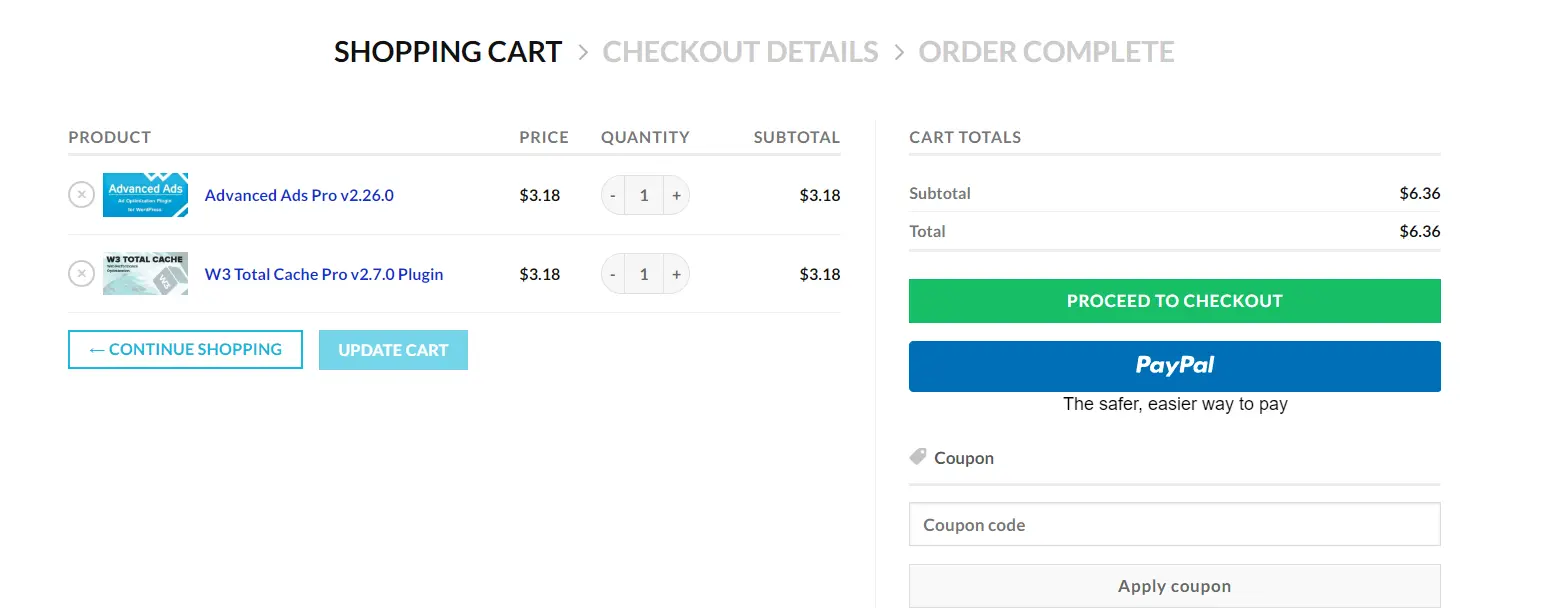
Task: Click Proceed to Checkout
Action: tap(1174, 300)
